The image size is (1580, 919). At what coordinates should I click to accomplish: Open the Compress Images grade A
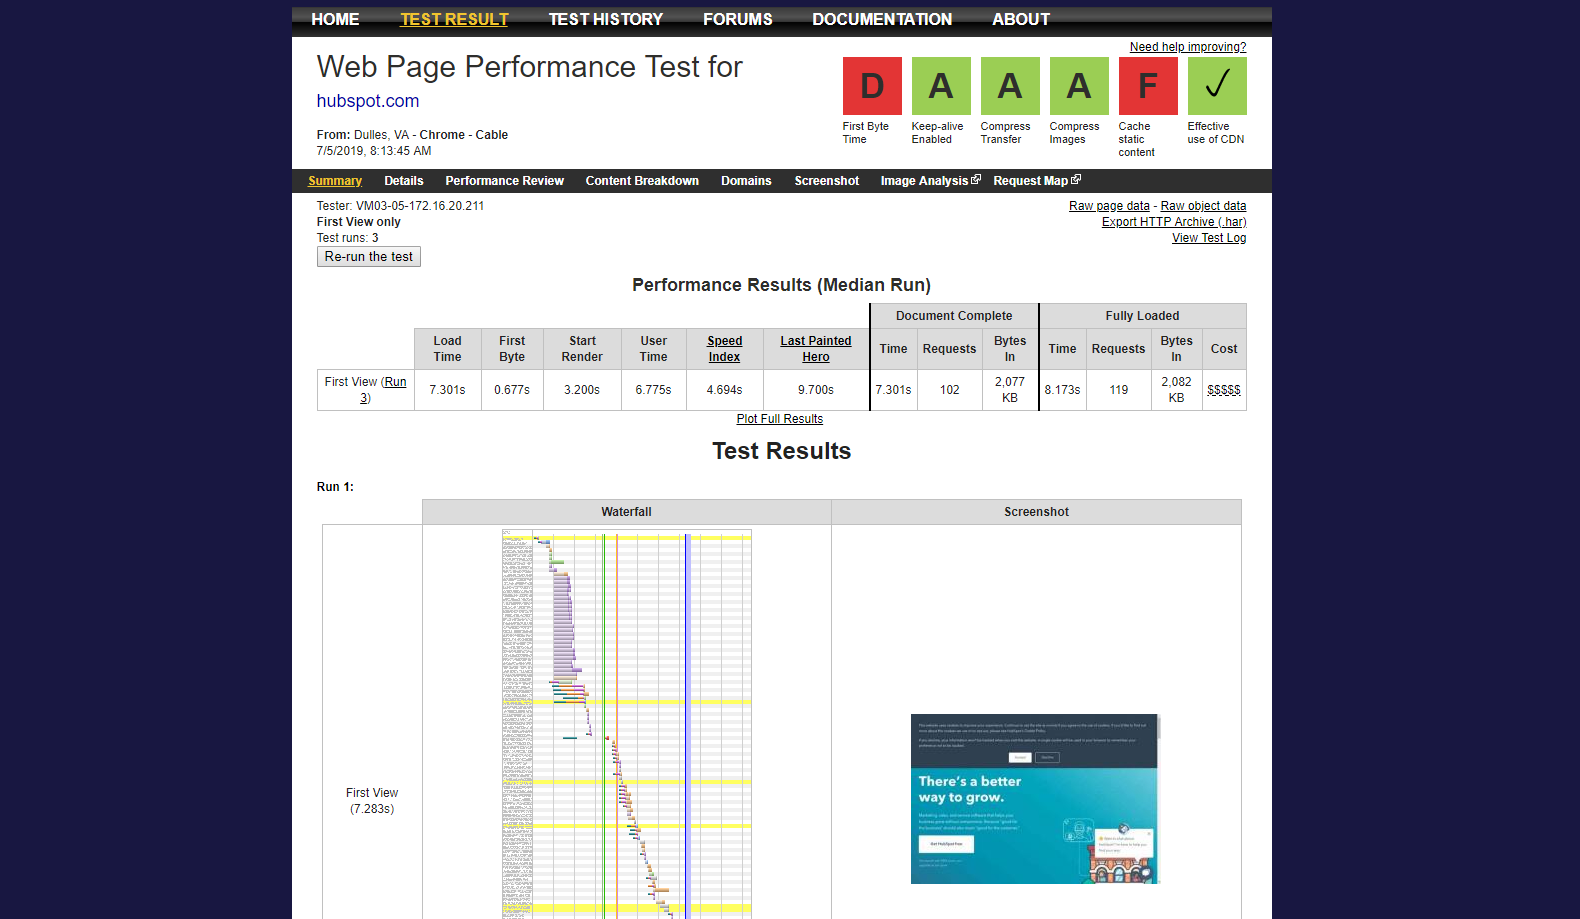(1079, 86)
